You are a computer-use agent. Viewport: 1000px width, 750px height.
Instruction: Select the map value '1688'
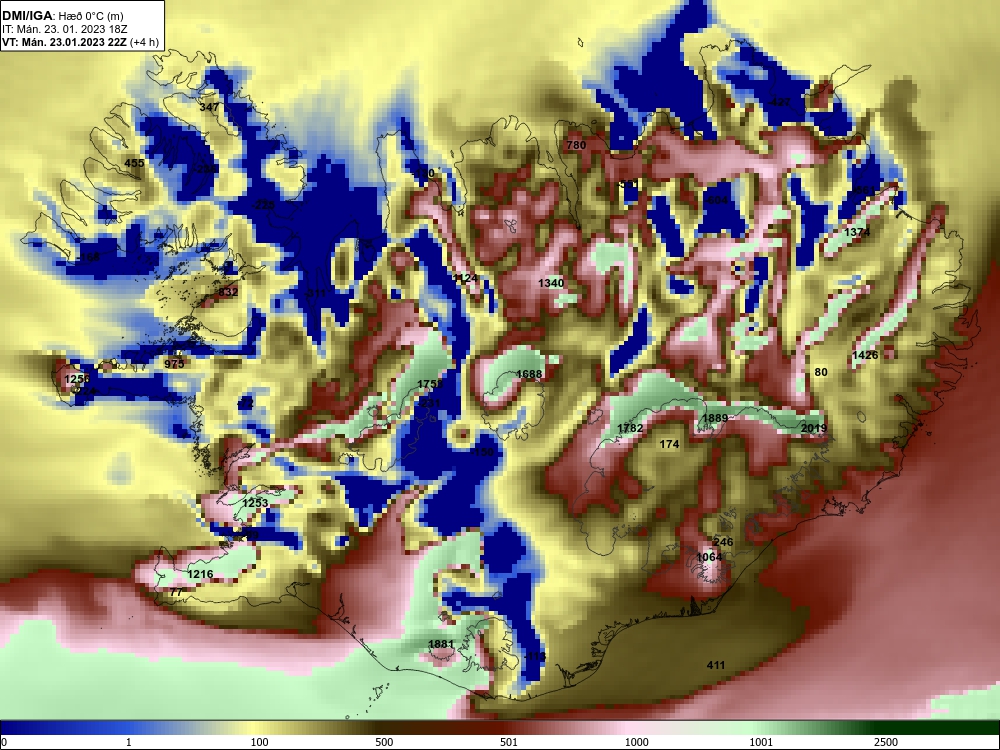529,374
